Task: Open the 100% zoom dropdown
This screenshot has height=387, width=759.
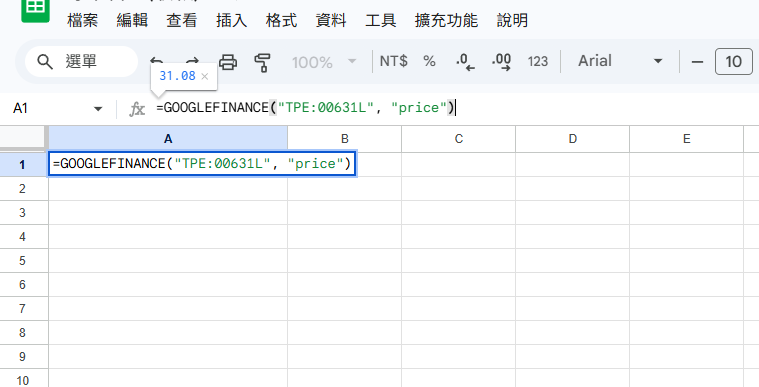Action: [x=324, y=62]
